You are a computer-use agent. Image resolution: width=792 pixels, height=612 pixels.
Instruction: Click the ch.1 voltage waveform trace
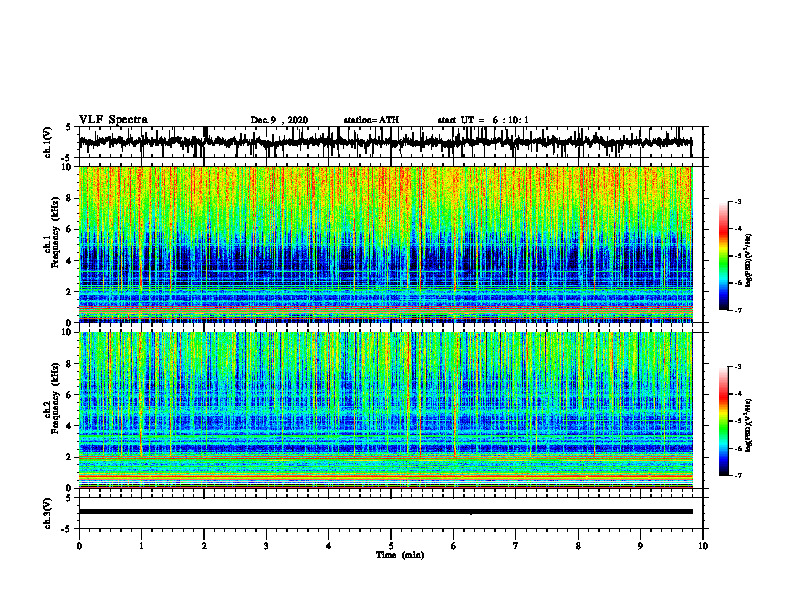point(385,141)
